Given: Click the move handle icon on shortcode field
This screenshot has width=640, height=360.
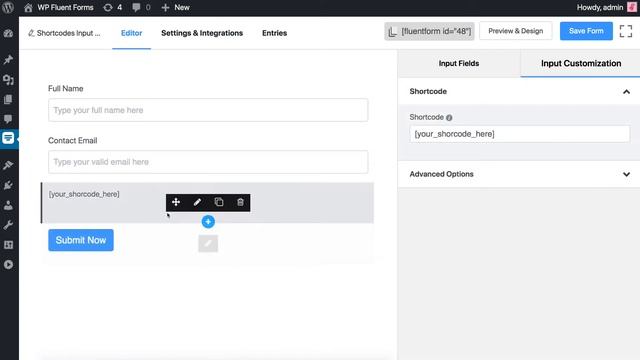Looking at the screenshot, I should coord(176,202).
